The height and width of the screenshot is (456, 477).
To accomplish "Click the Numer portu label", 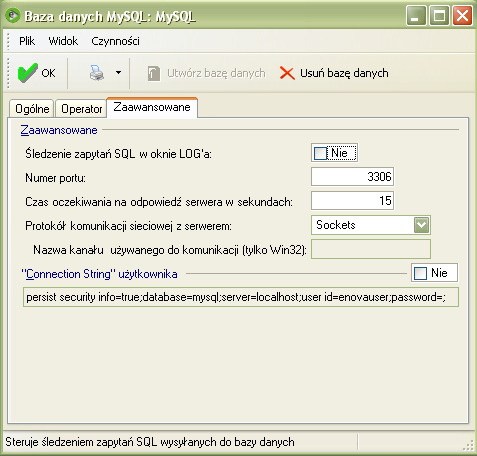I will pos(55,178).
